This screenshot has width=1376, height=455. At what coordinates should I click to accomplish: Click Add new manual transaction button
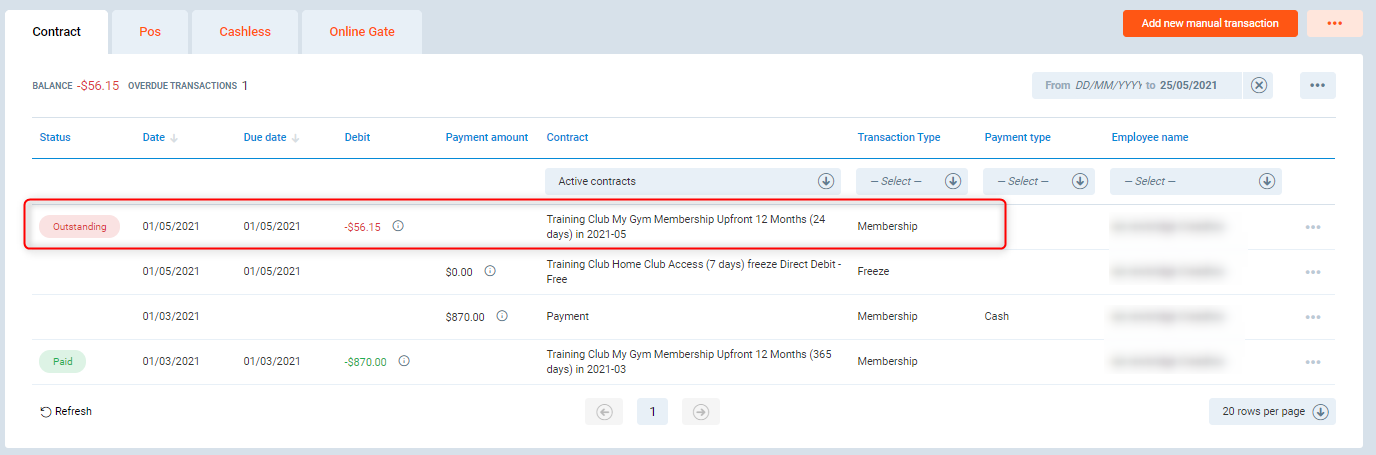tap(1210, 23)
